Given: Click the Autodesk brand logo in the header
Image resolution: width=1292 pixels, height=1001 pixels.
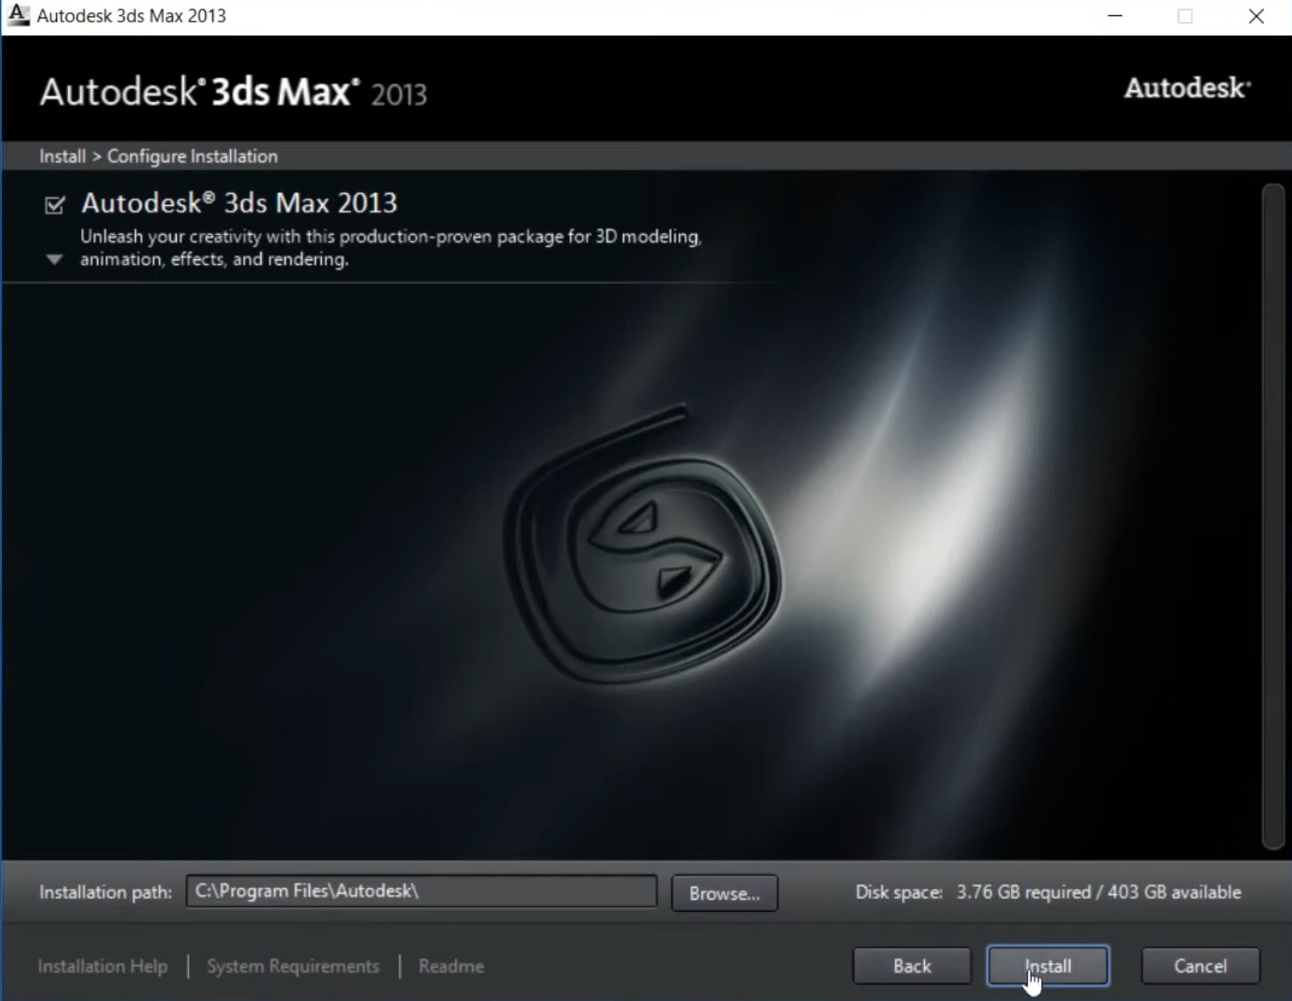Looking at the screenshot, I should [x=1186, y=88].
